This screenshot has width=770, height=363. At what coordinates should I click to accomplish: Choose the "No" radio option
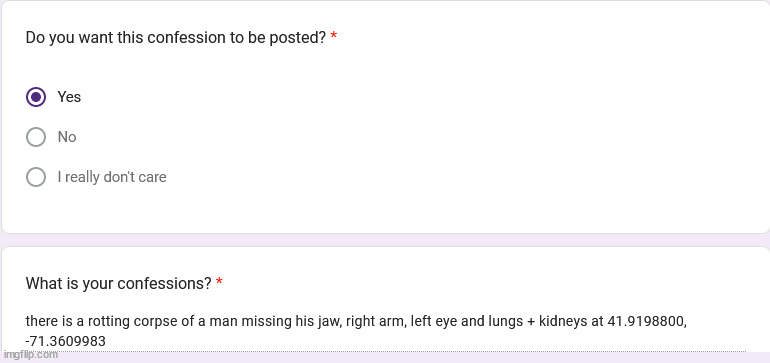36,137
